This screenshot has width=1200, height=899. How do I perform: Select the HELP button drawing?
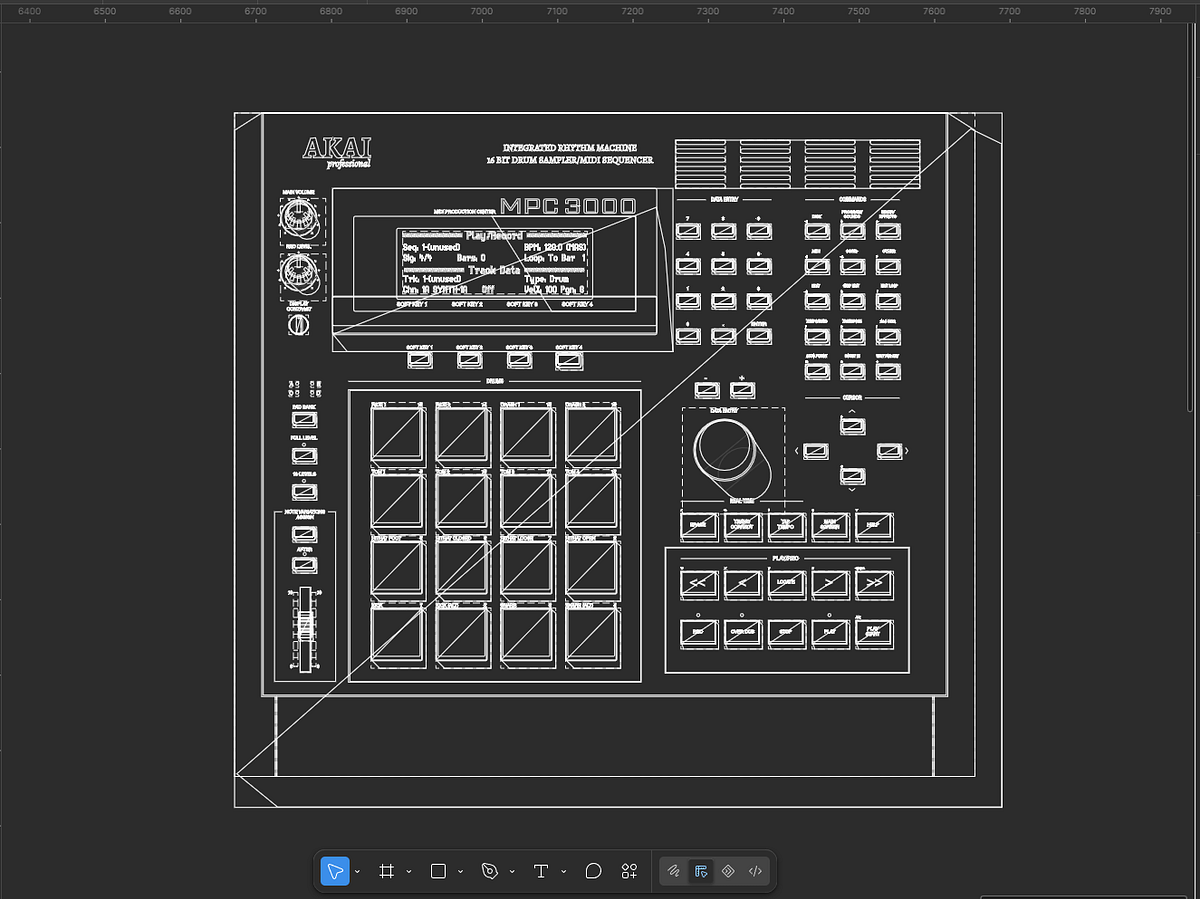tap(874, 526)
